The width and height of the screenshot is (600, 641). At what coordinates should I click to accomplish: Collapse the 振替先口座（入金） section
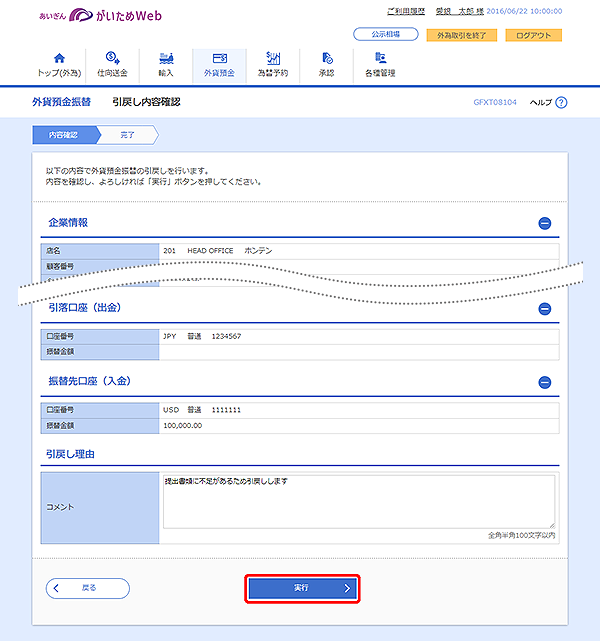click(544, 382)
